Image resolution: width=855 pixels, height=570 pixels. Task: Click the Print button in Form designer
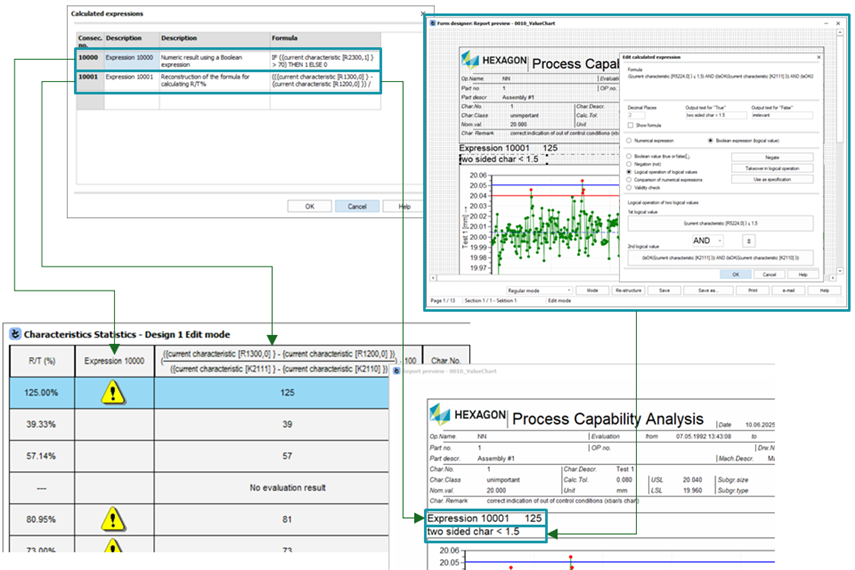pyautogui.click(x=752, y=291)
